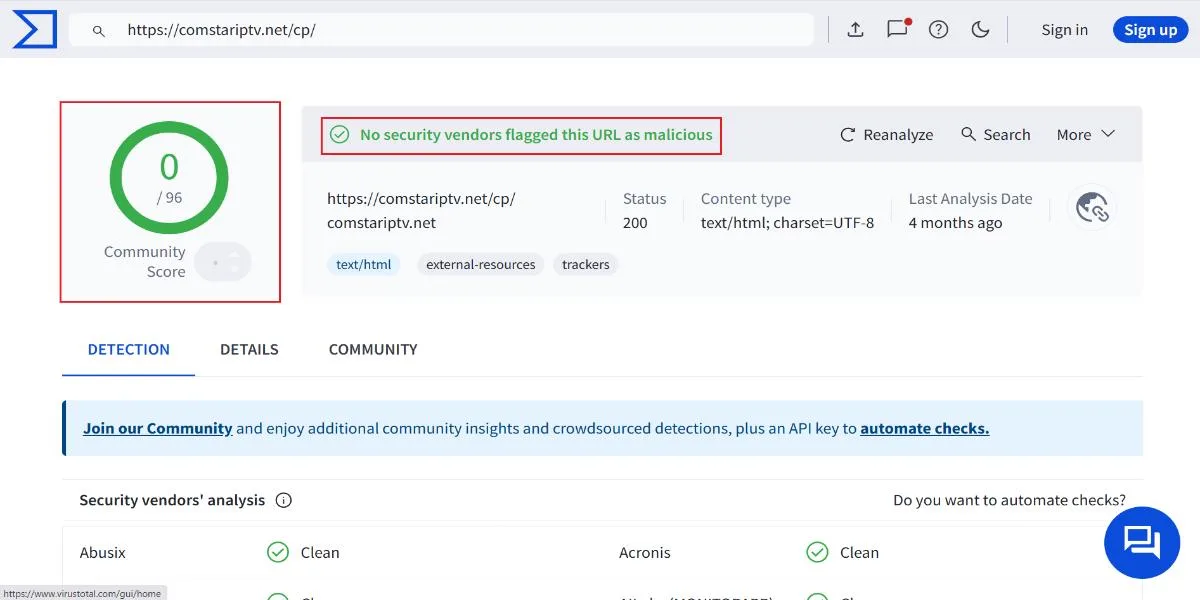Click Do you want to automate checks?
This screenshot has height=600, width=1200.
click(x=1009, y=500)
